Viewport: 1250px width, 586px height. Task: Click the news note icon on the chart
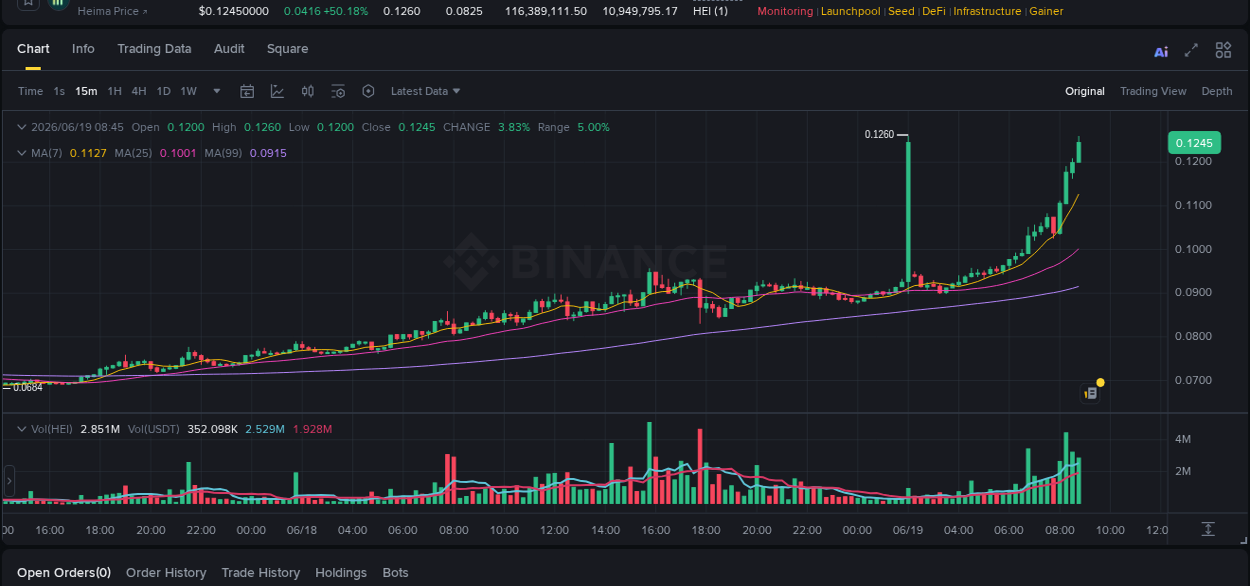[x=1091, y=394]
